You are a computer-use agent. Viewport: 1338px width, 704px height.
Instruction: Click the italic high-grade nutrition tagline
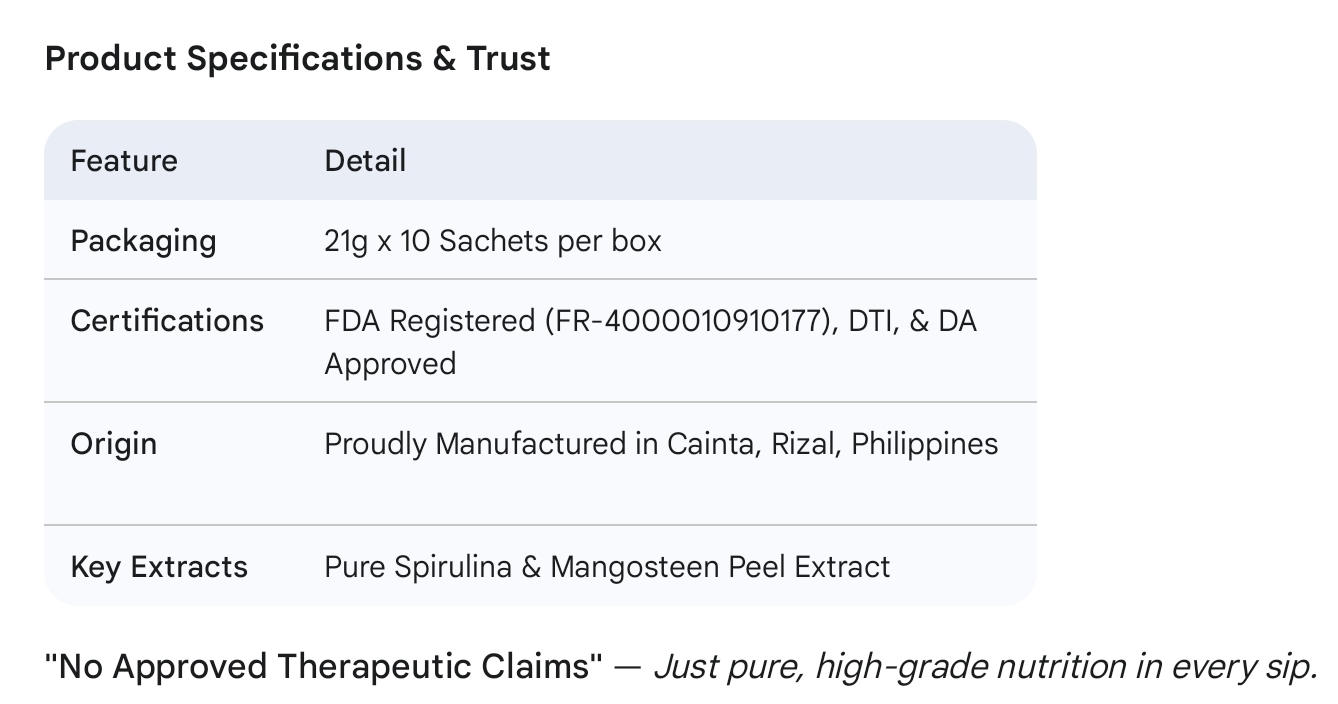point(984,666)
